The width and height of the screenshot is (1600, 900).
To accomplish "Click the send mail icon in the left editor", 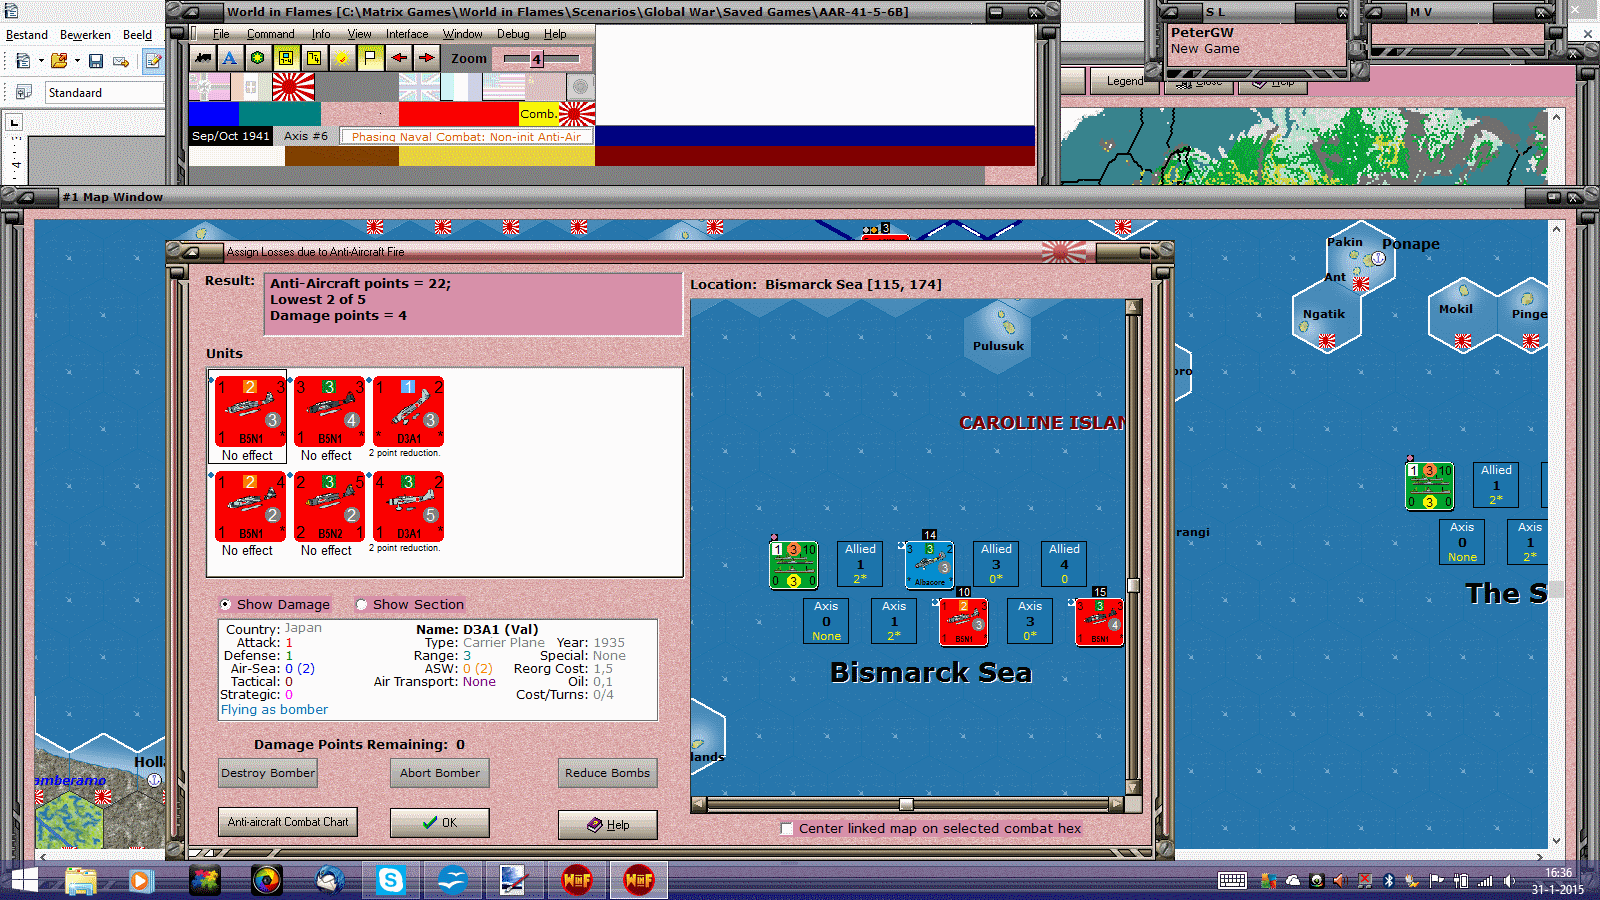I will pos(121,61).
